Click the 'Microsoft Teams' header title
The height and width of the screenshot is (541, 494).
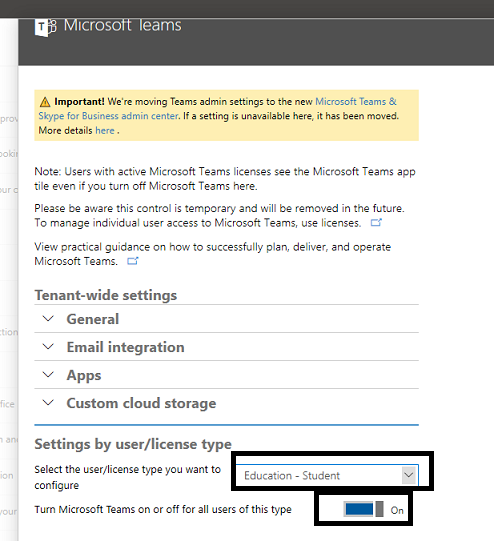122,26
